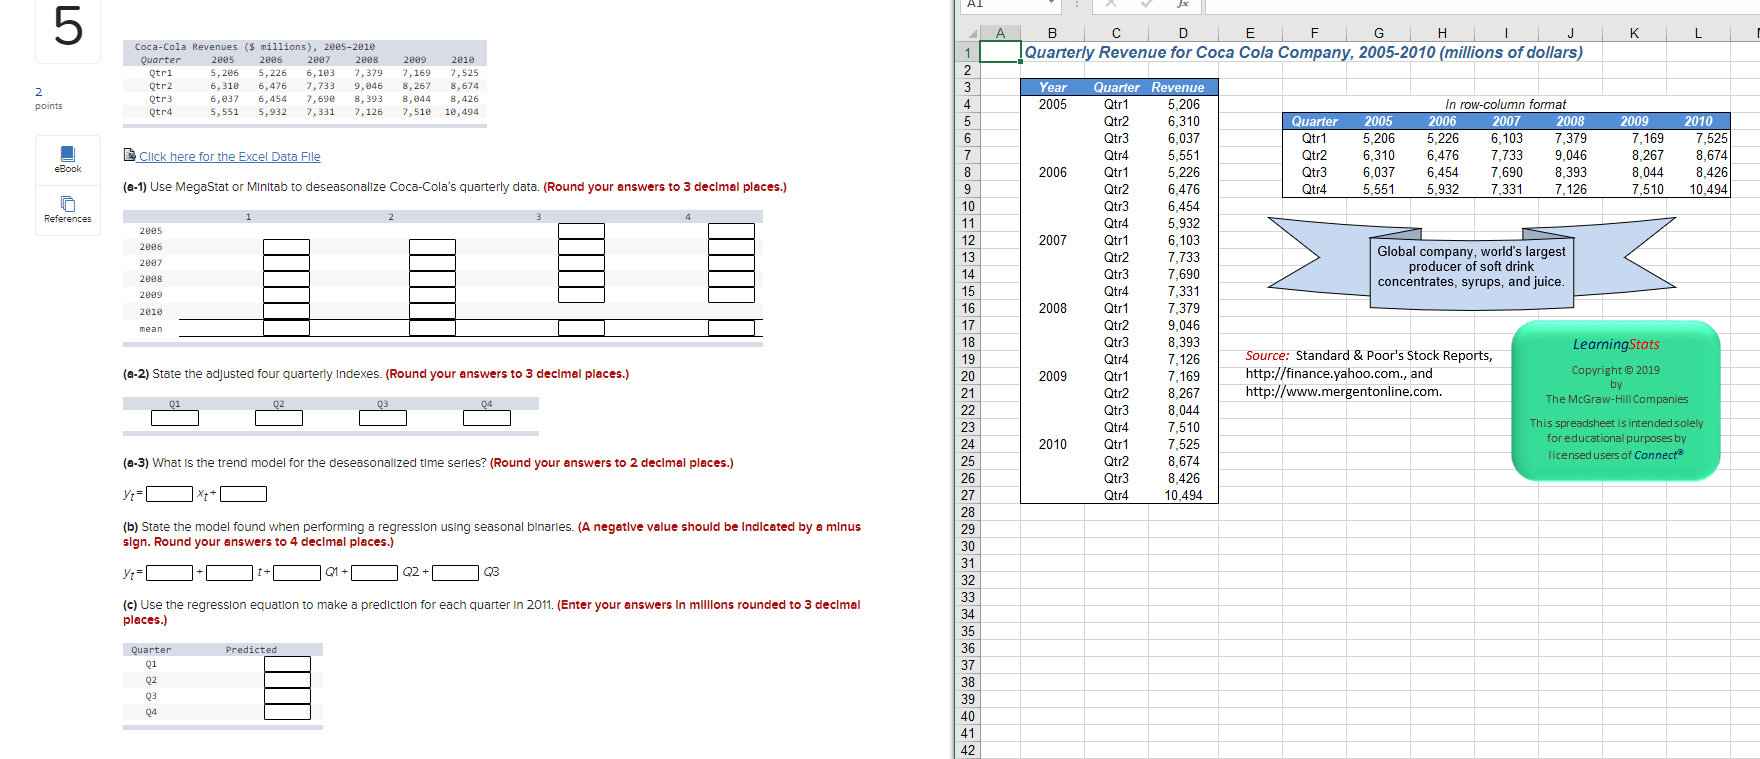Click the regression t coefficient input box
The height and width of the screenshot is (759, 1760).
(x=229, y=573)
